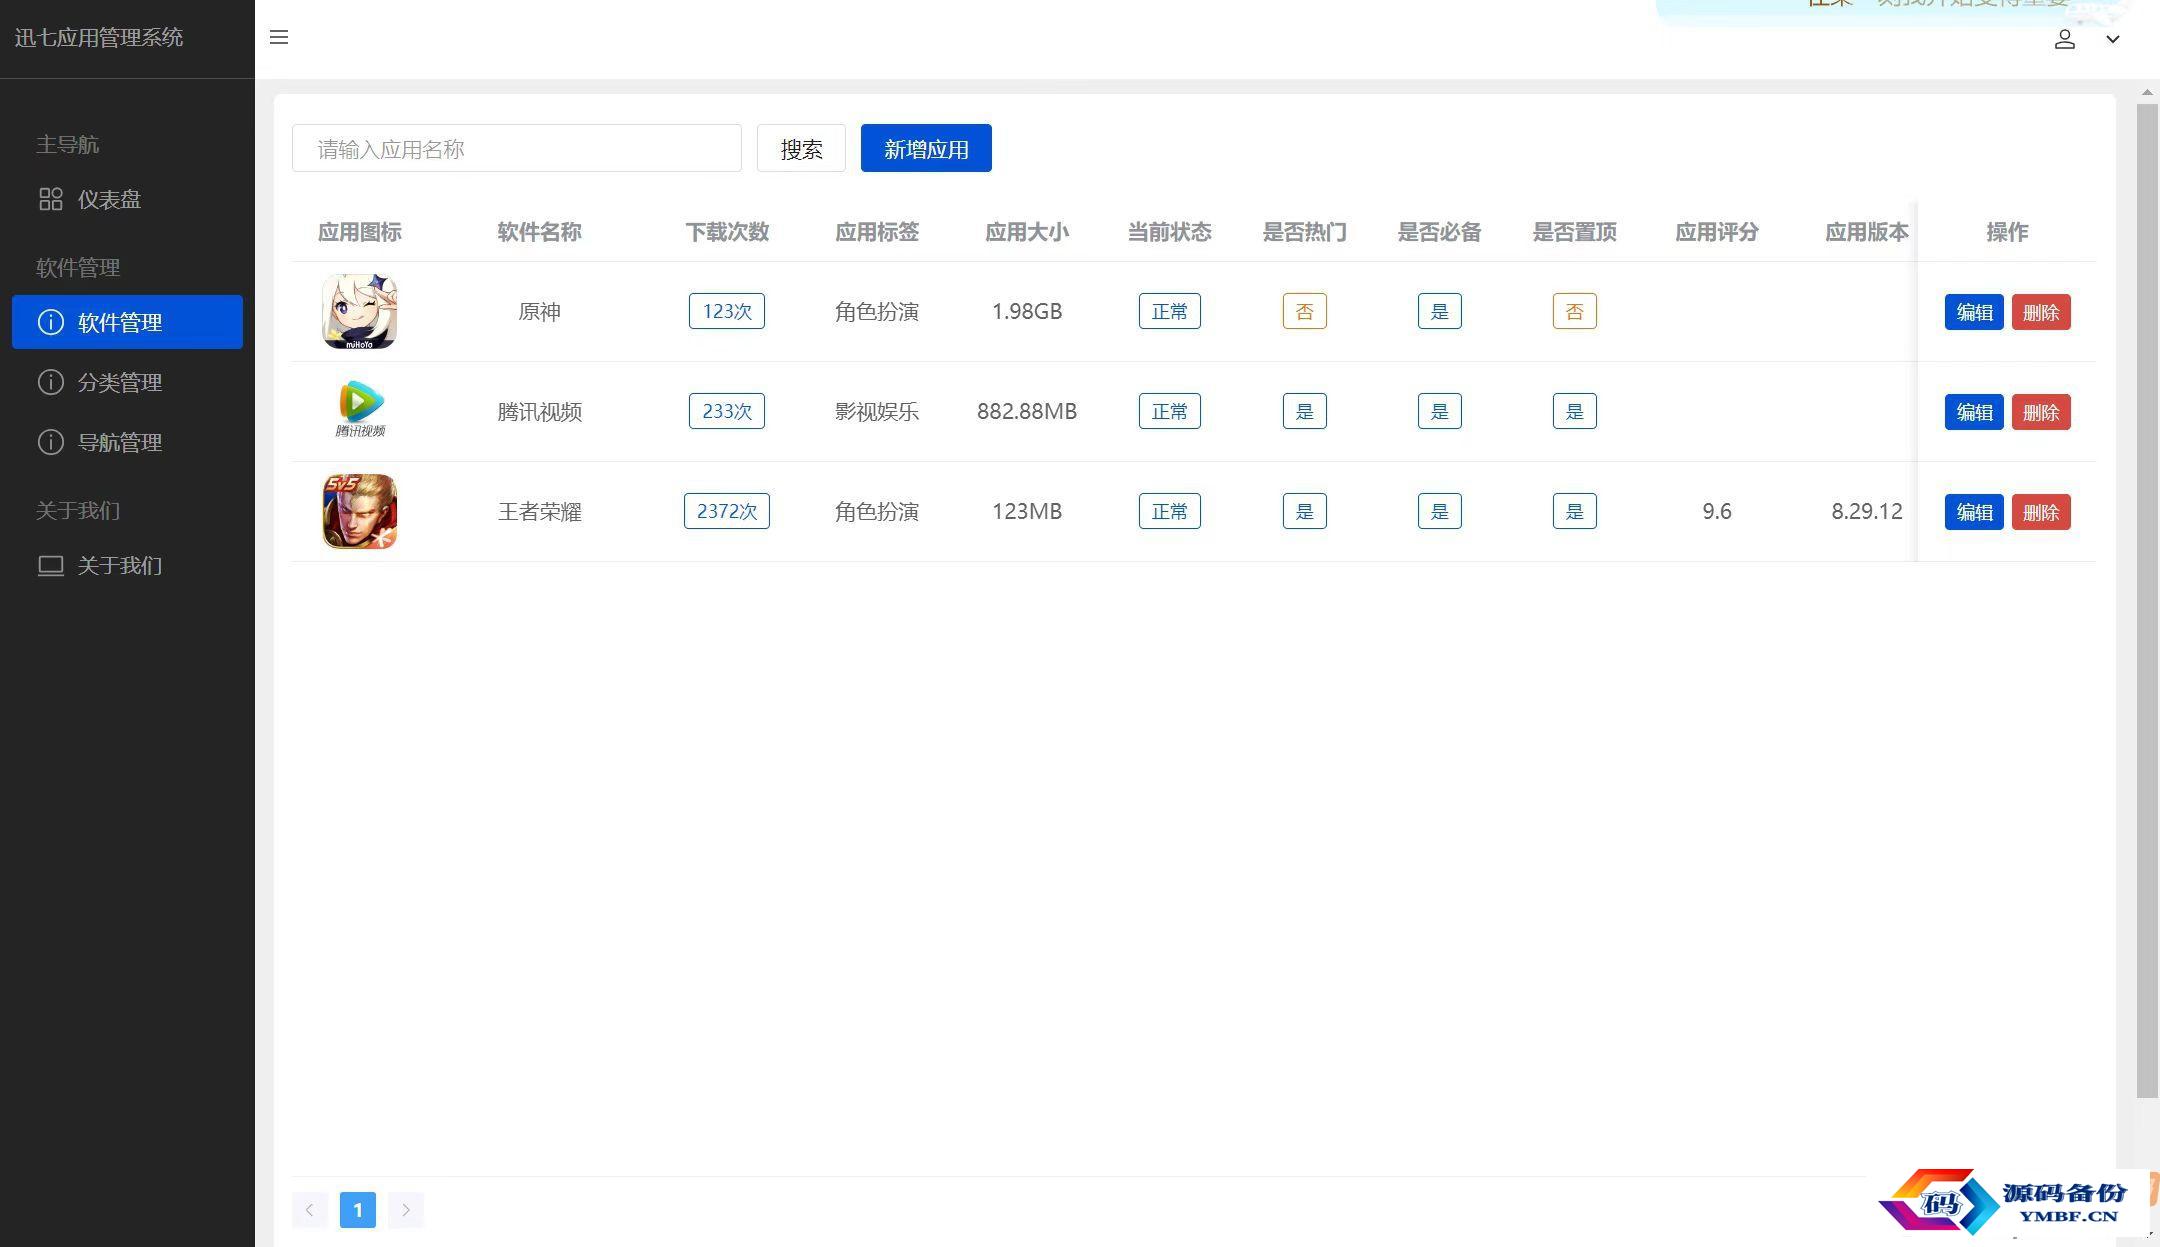The width and height of the screenshot is (2160, 1247).
Task: Click the 1.98GB size cell
Action: (x=1027, y=311)
